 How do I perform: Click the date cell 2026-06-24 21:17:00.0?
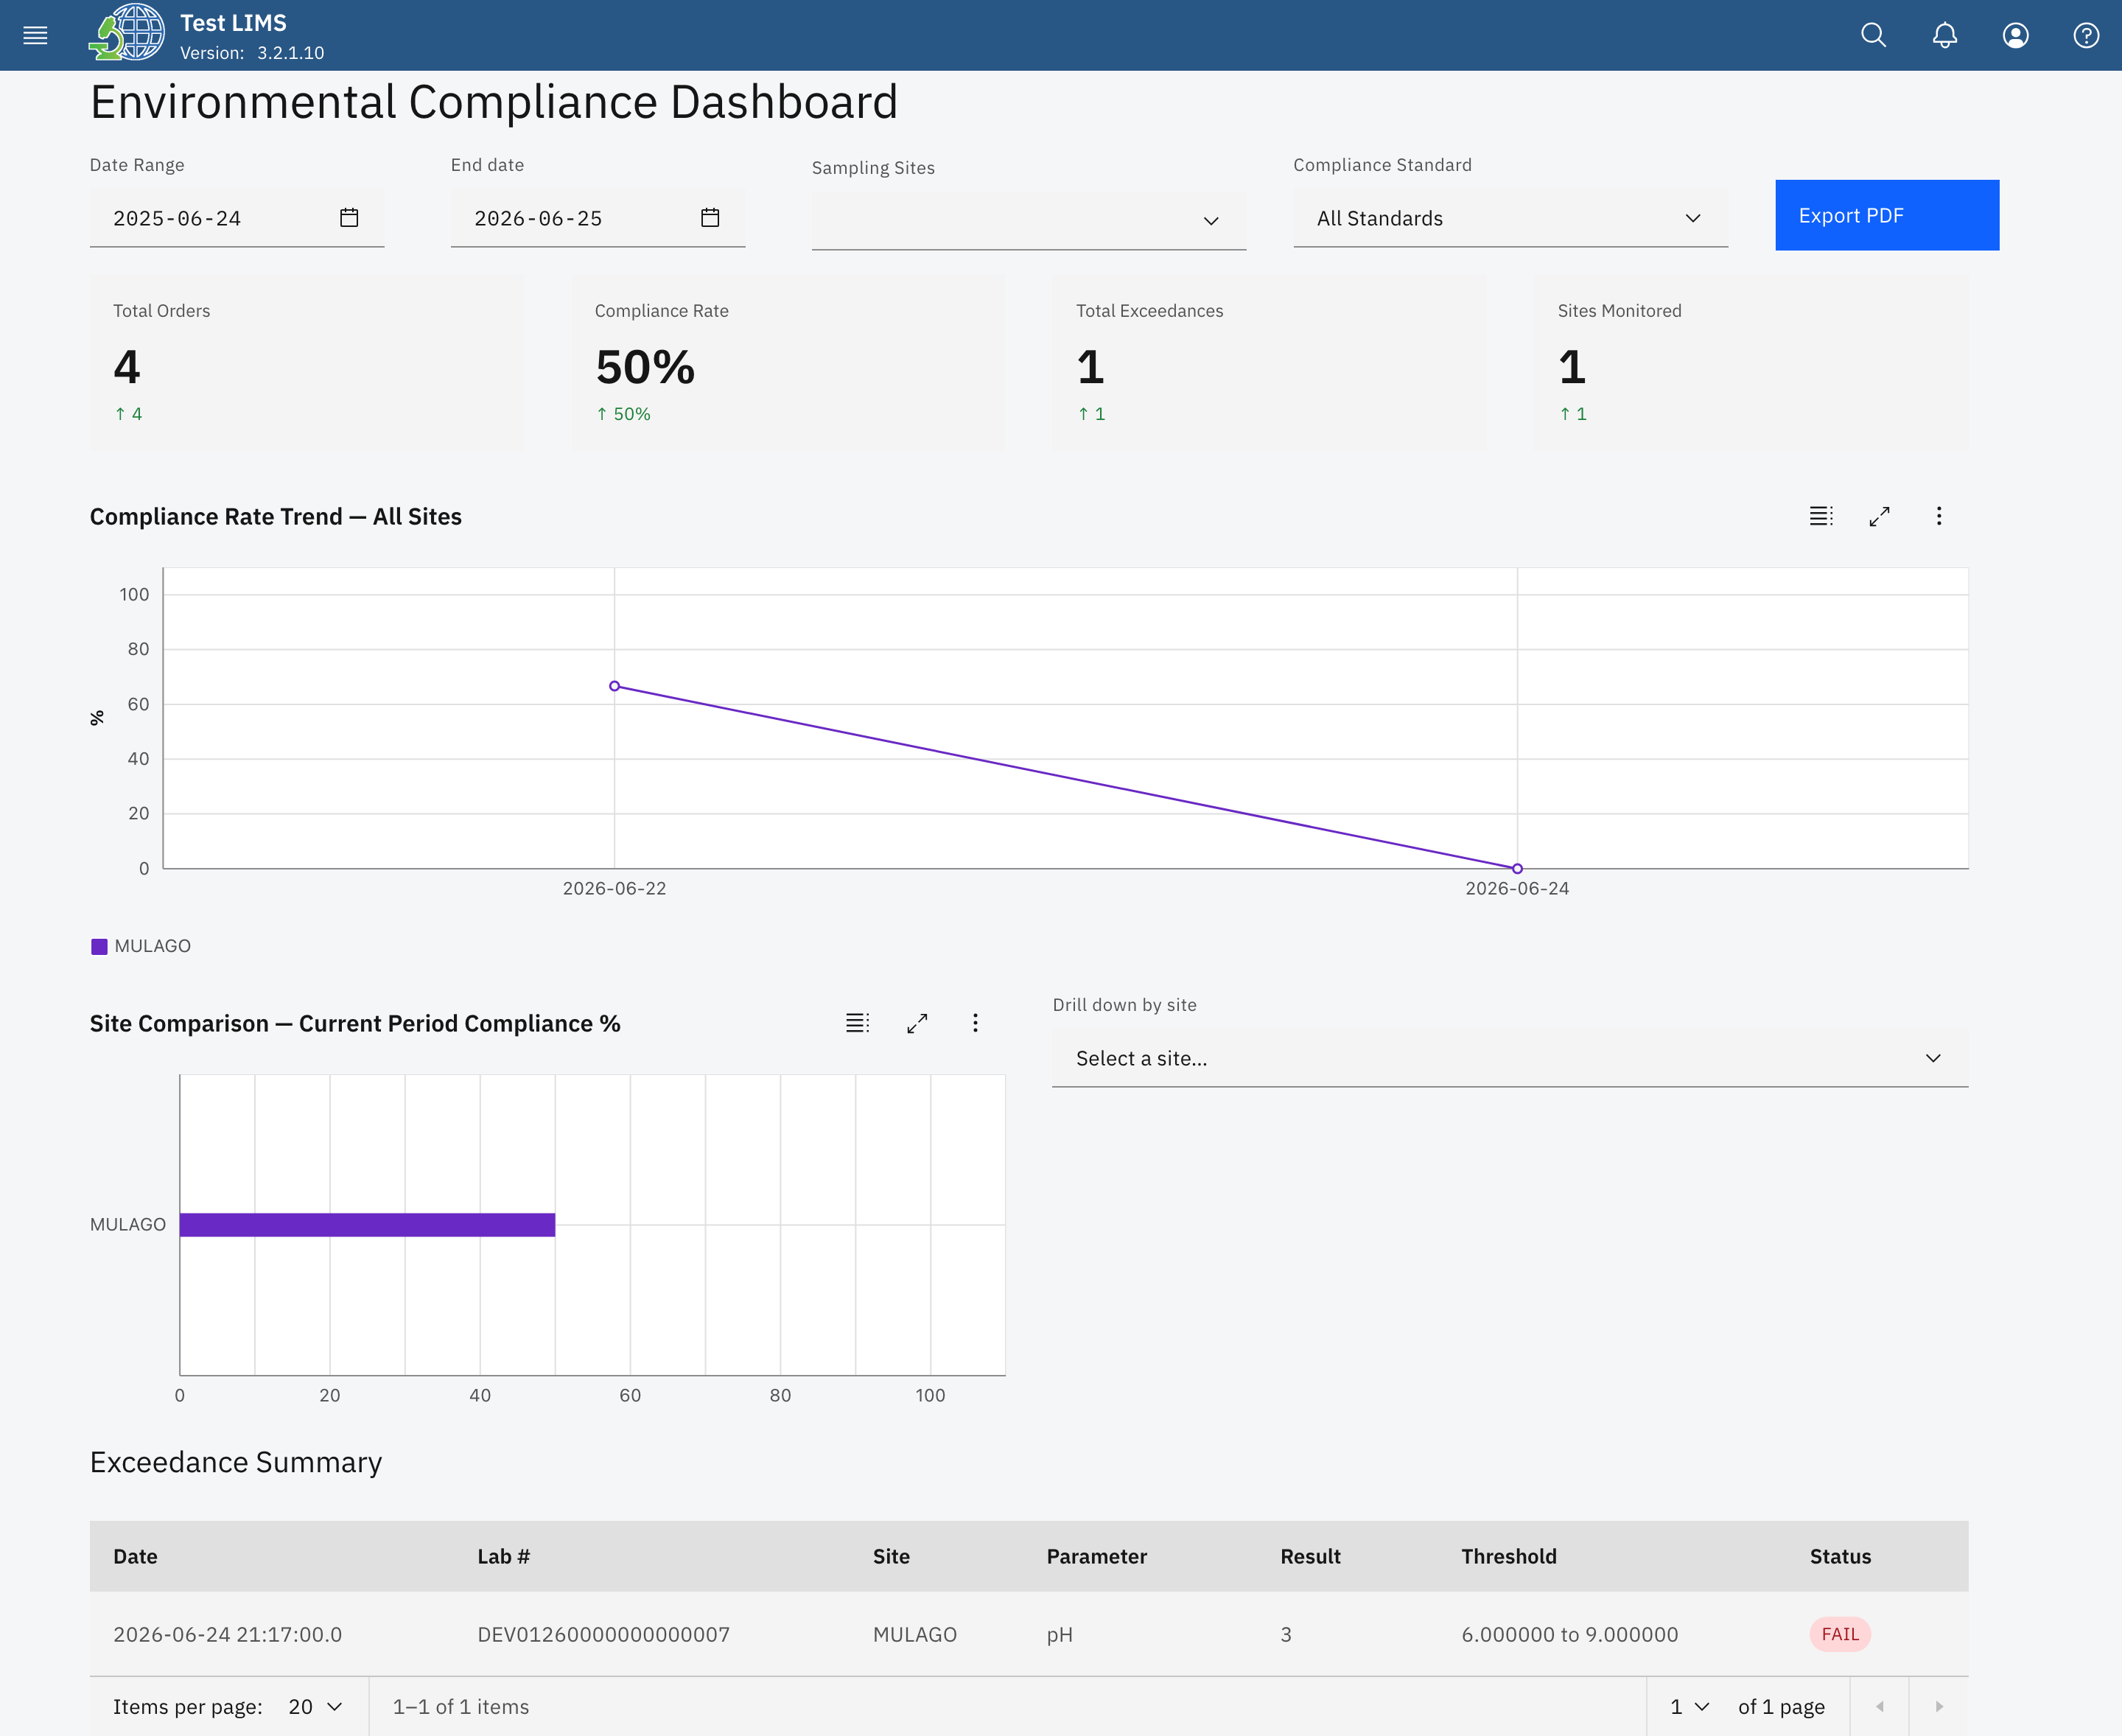point(228,1634)
